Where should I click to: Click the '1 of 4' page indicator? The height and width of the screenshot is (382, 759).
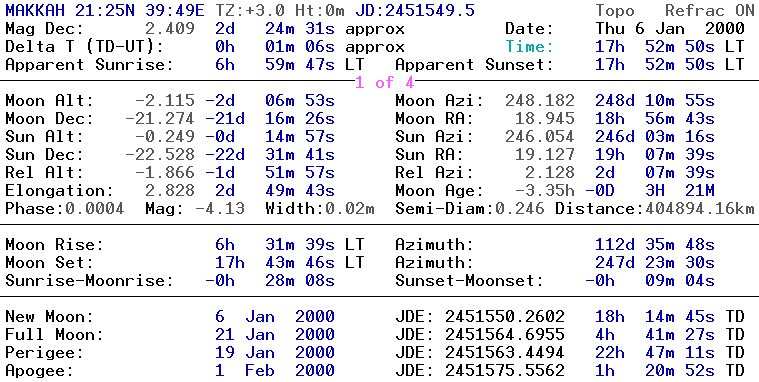pyautogui.click(x=385, y=83)
